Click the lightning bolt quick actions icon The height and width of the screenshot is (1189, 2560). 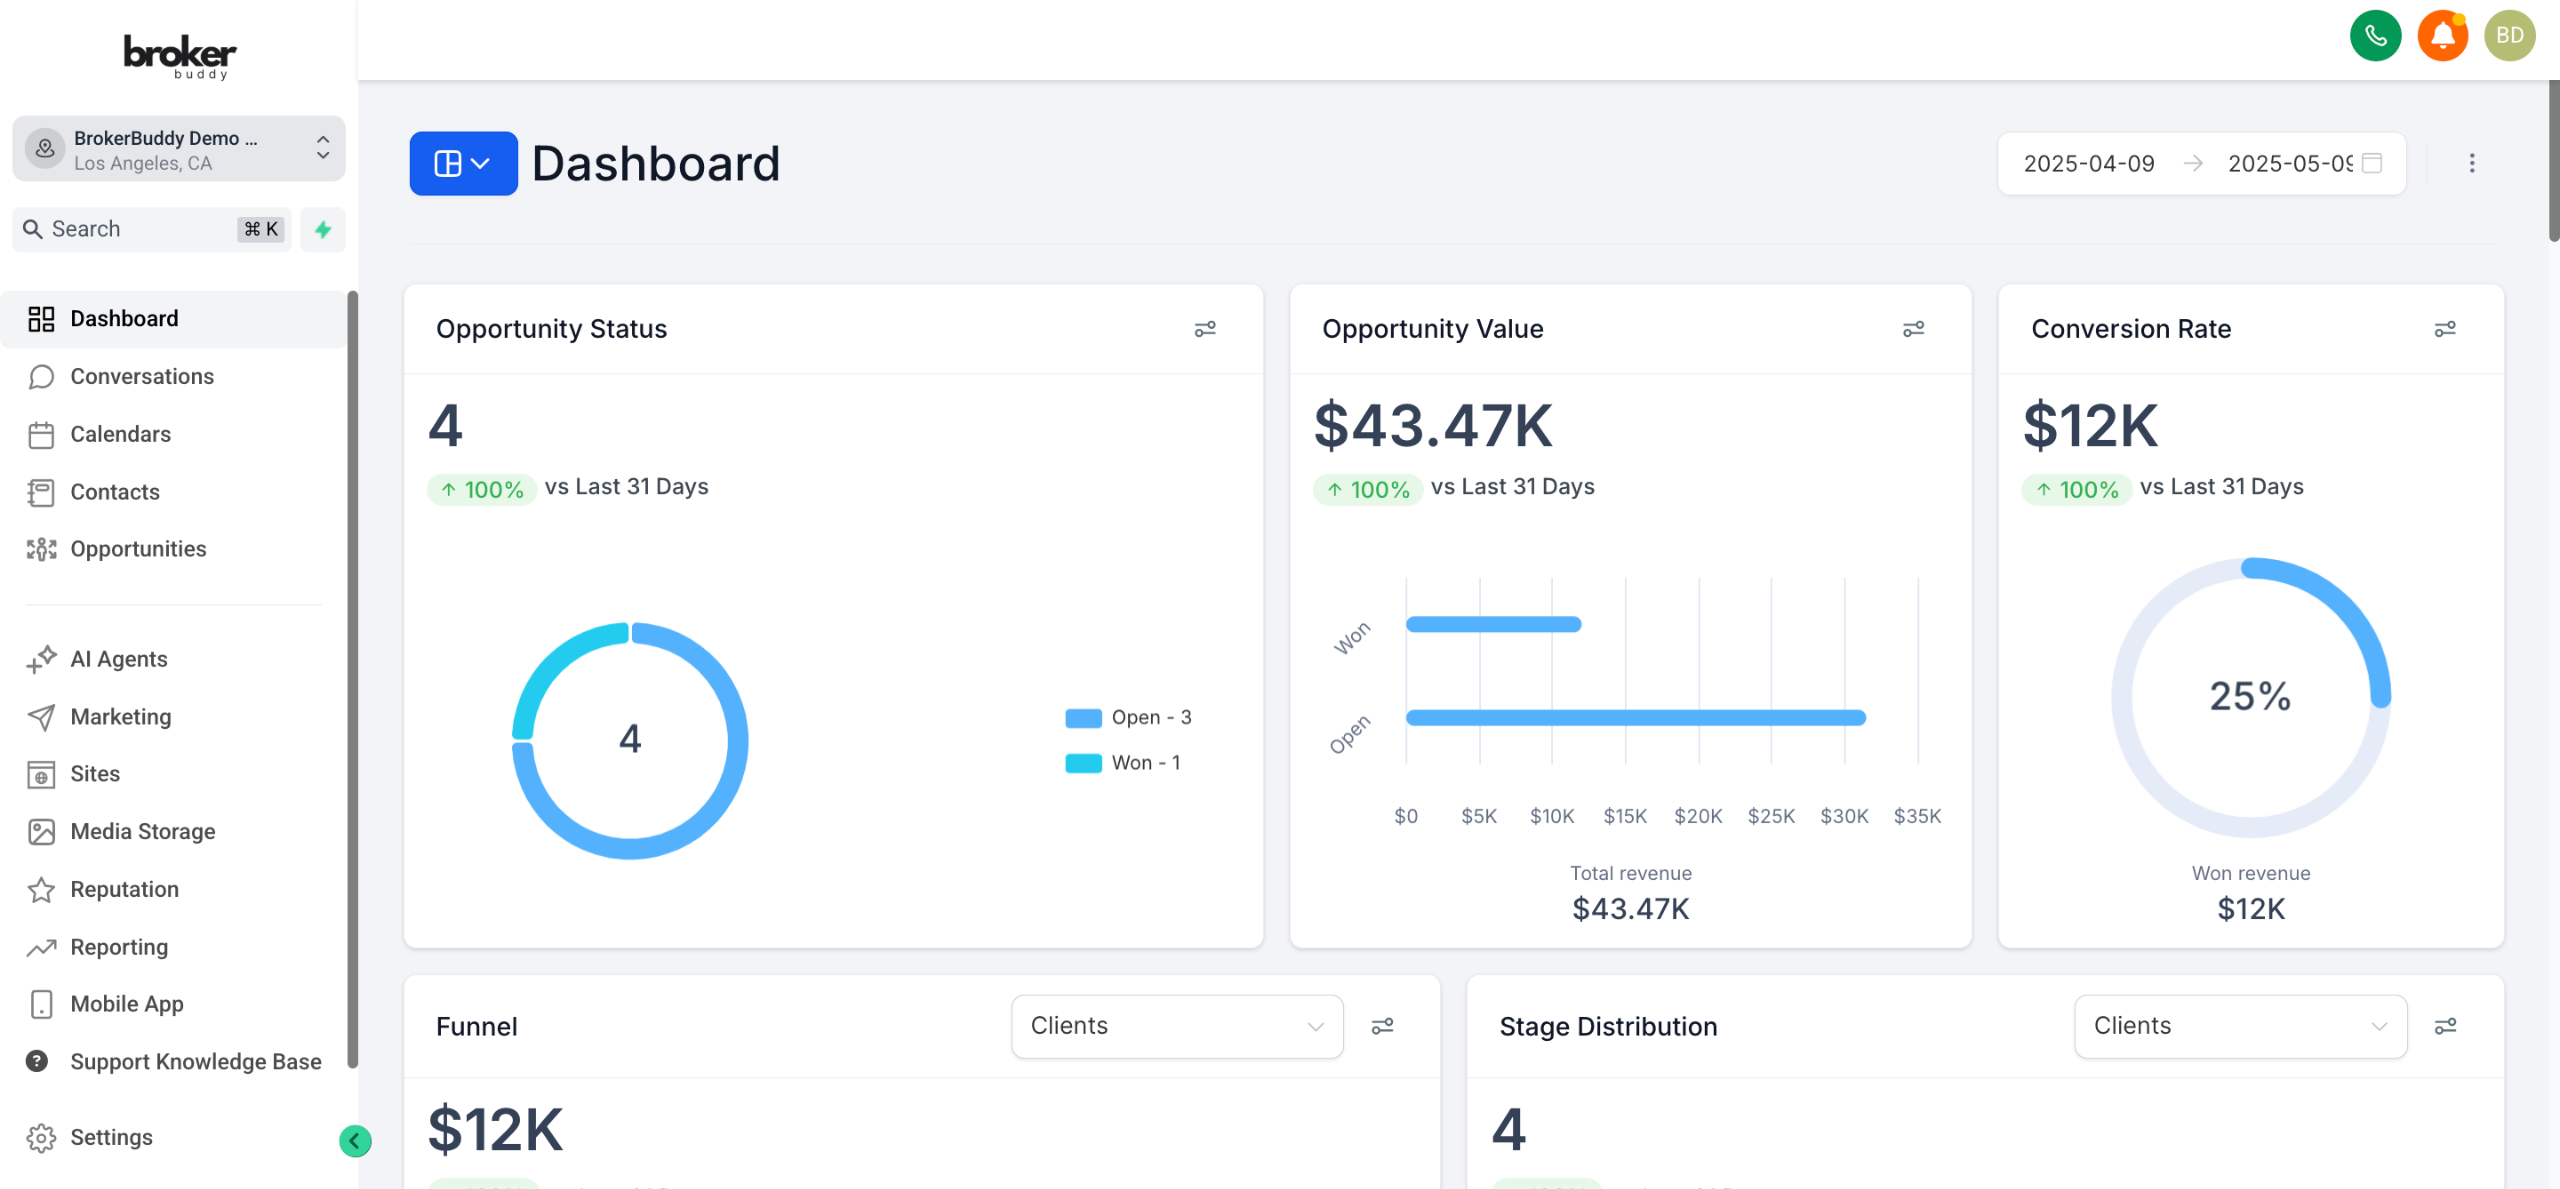[323, 229]
